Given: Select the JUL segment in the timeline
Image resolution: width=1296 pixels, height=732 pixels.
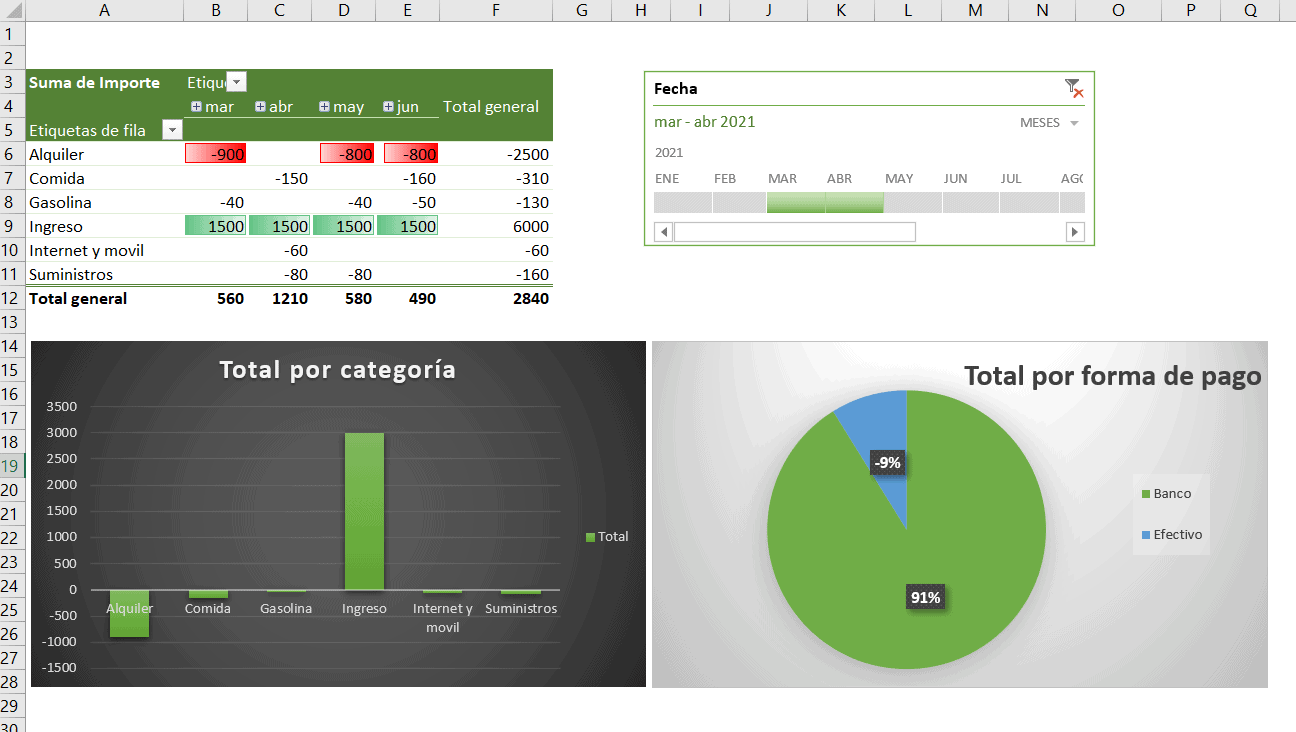Looking at the screenshot, I should [x=1029, y=202].
